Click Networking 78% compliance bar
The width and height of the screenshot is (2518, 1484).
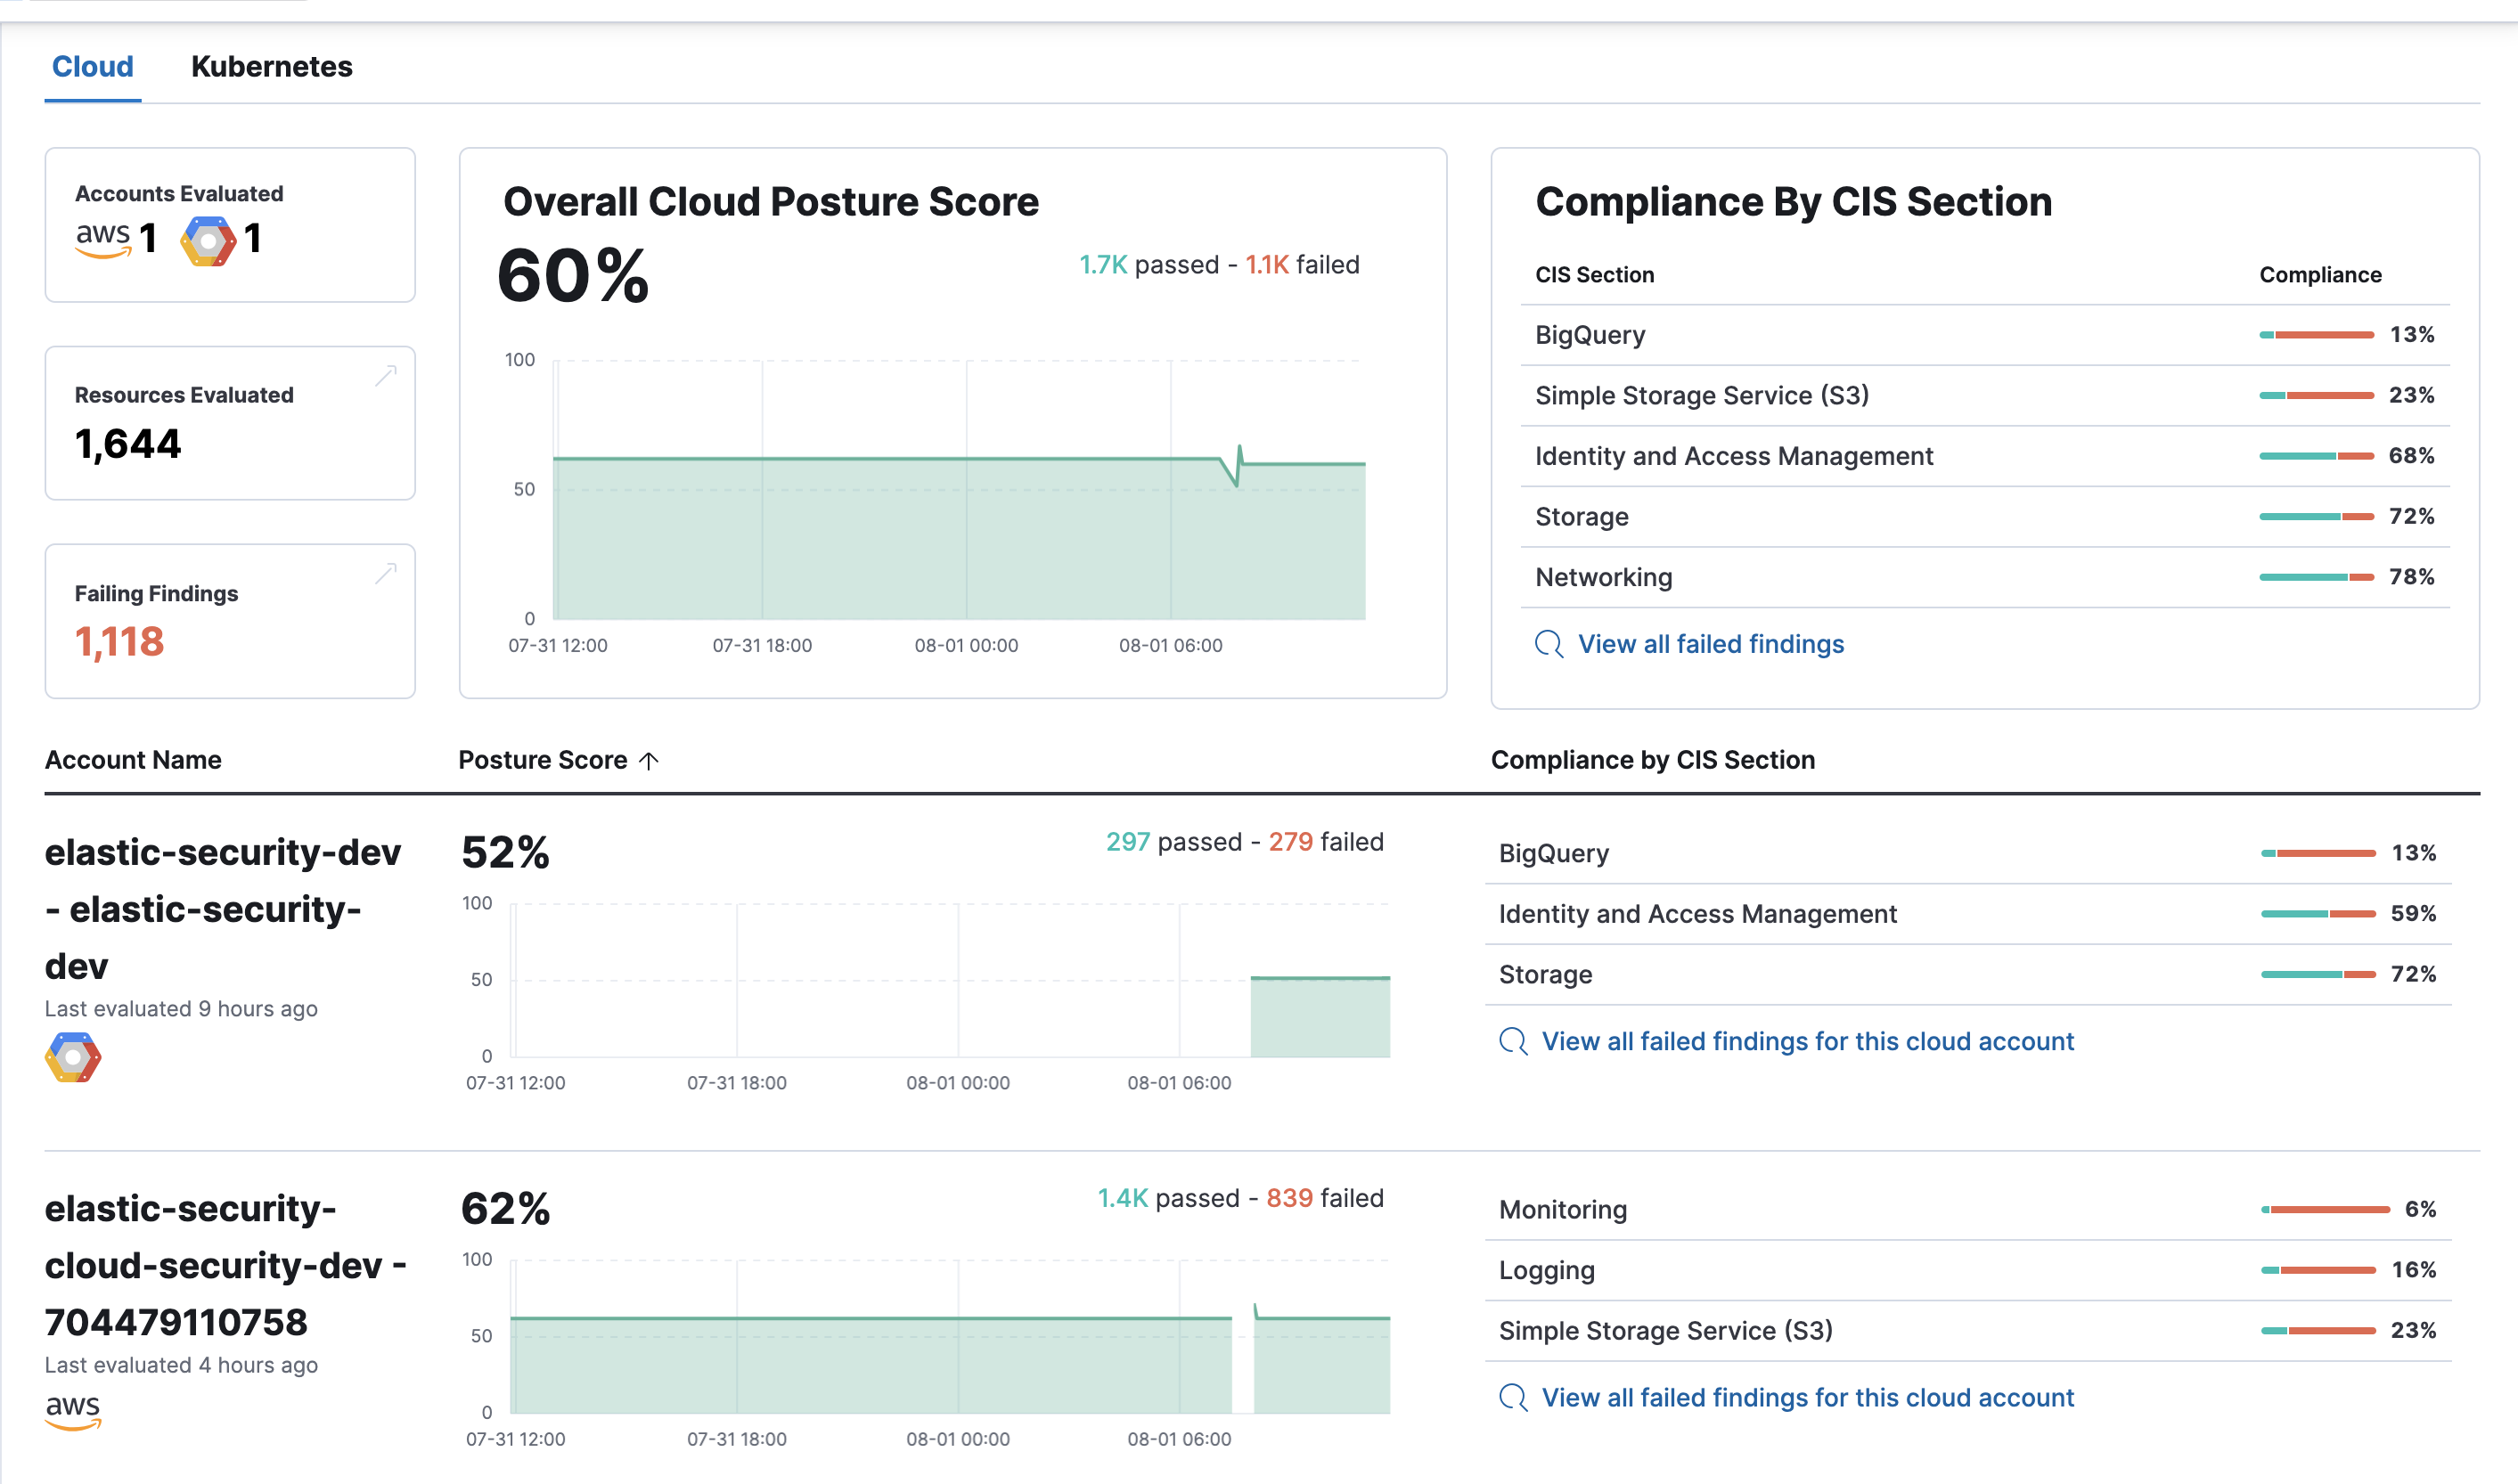[x=2316, y=577]
